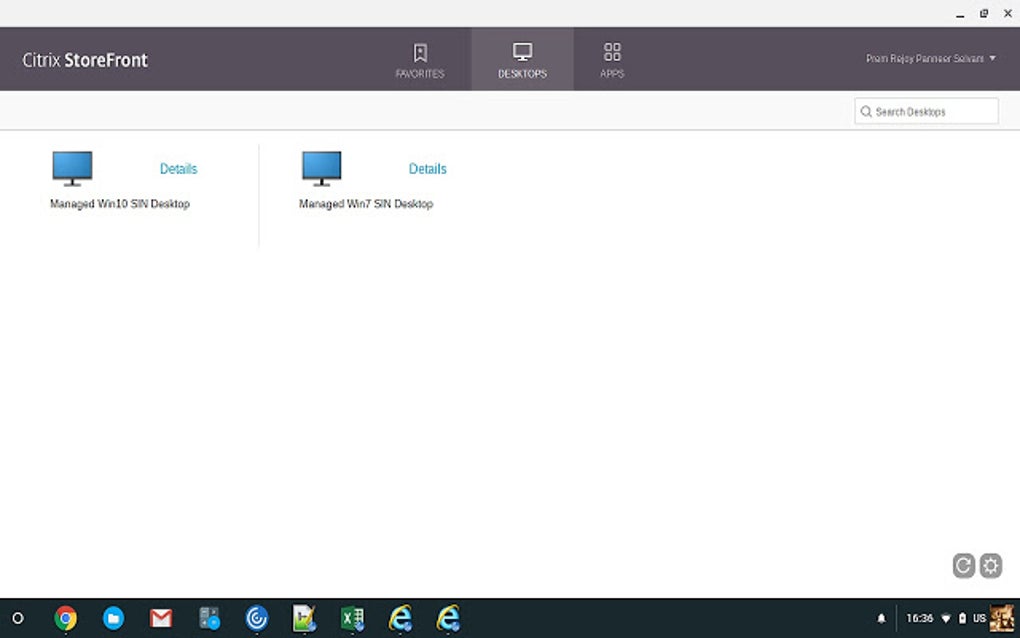Open the Managed Win10 SIN Desktop monitor icon
Image resolution: width=1020 pixels, height=638 pixels.
pos(72,168)
